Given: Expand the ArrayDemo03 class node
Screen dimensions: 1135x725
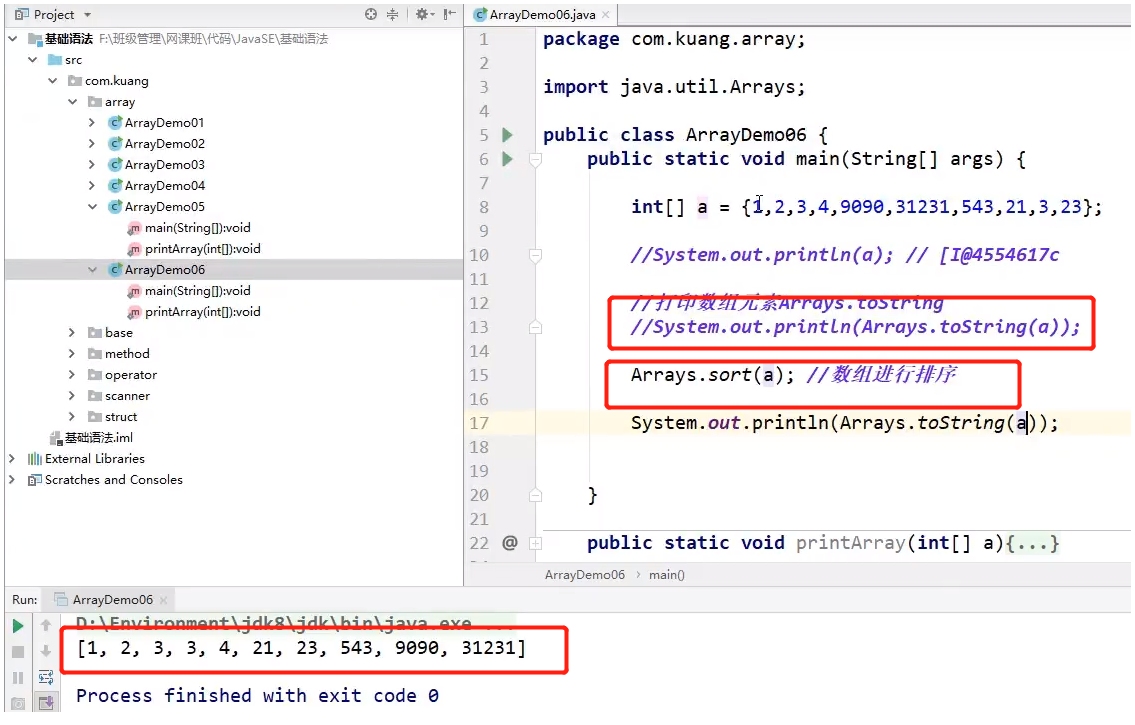Looking at the screenshot, I should point(92,164).
